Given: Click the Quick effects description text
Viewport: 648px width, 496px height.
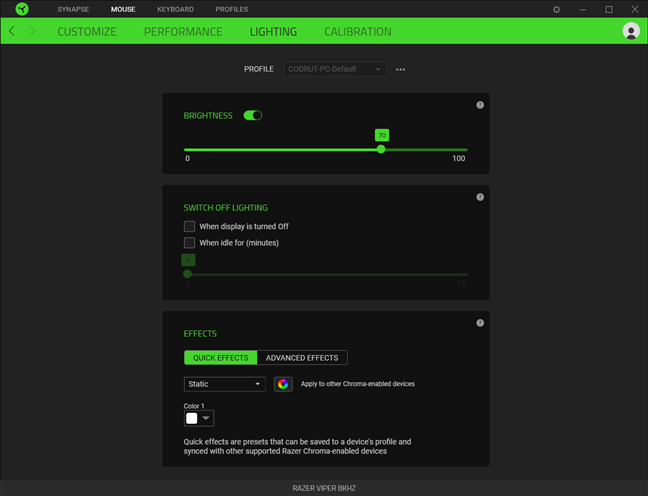Looking at the screenshot, I should pyautogui.click(x=298, y=446).
